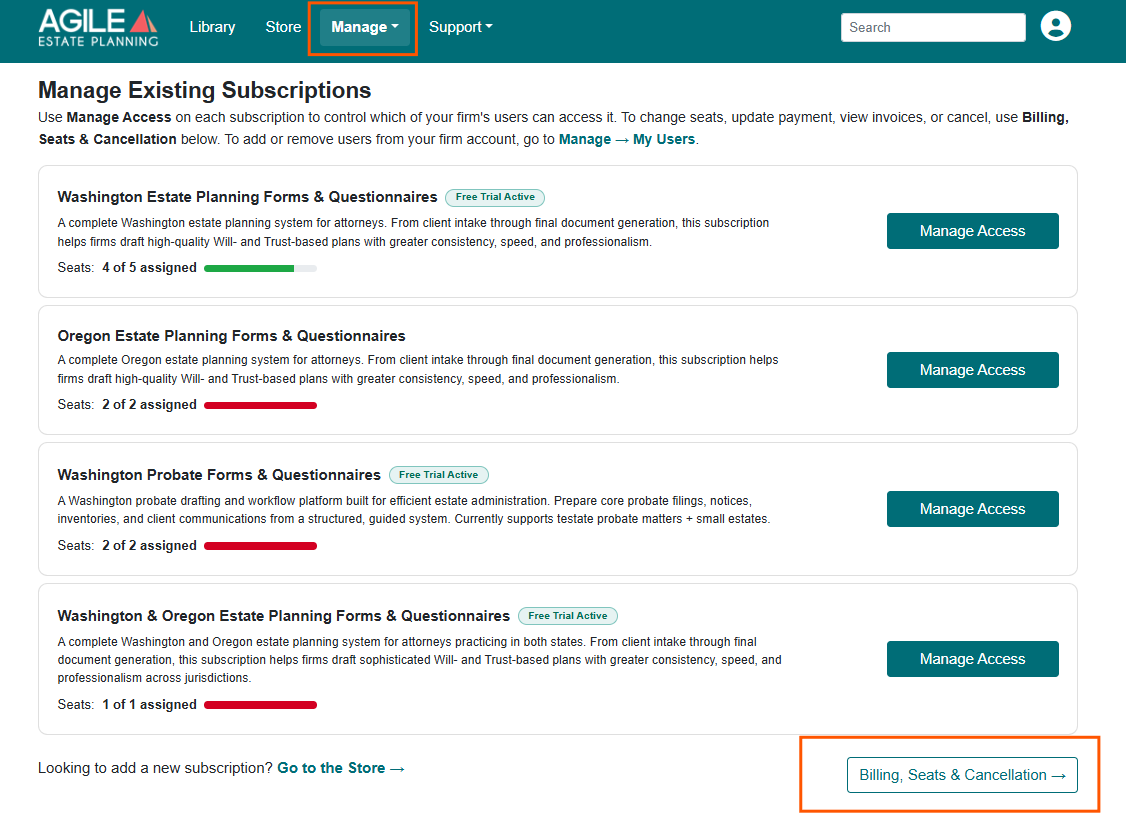Expand the Support dropdown menu
Screen dimensions: 1126x818
460,27
